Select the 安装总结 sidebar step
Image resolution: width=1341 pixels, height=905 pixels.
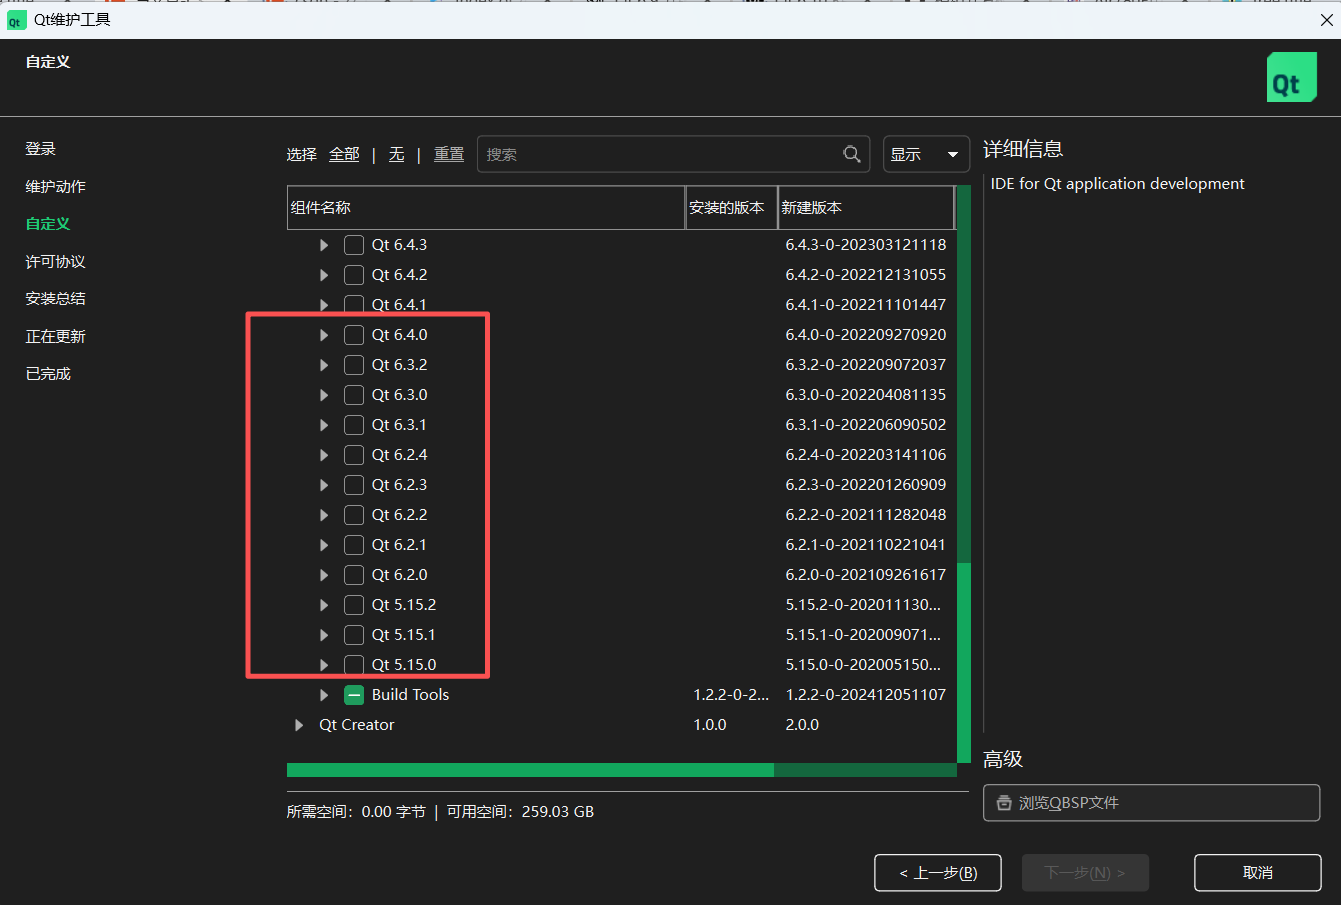click(x=56, y=299)
